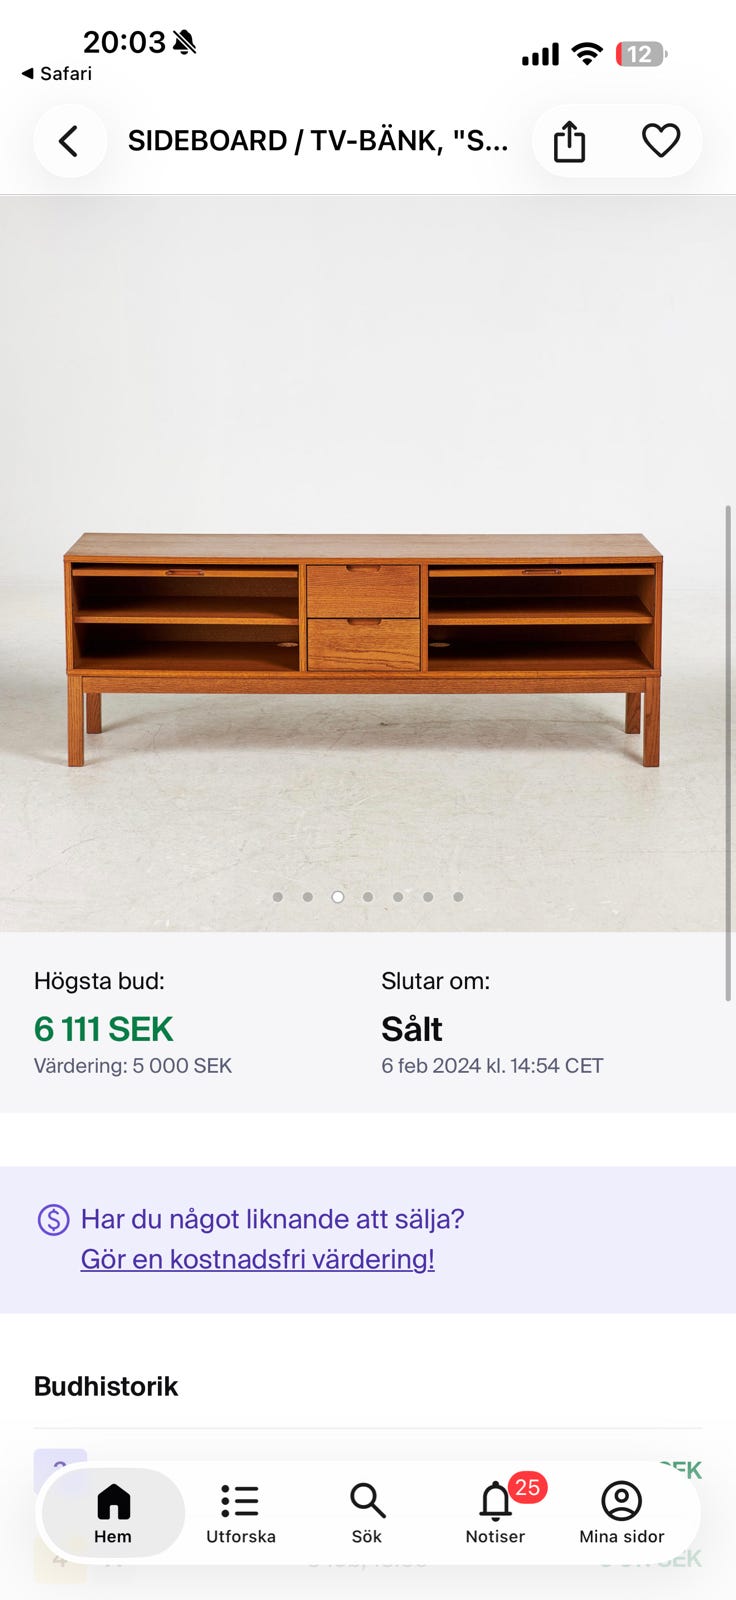The image size is (736, 1600).
Task: Tap Gör en kostnadsfri värdering link
Action: point(258,1258)
